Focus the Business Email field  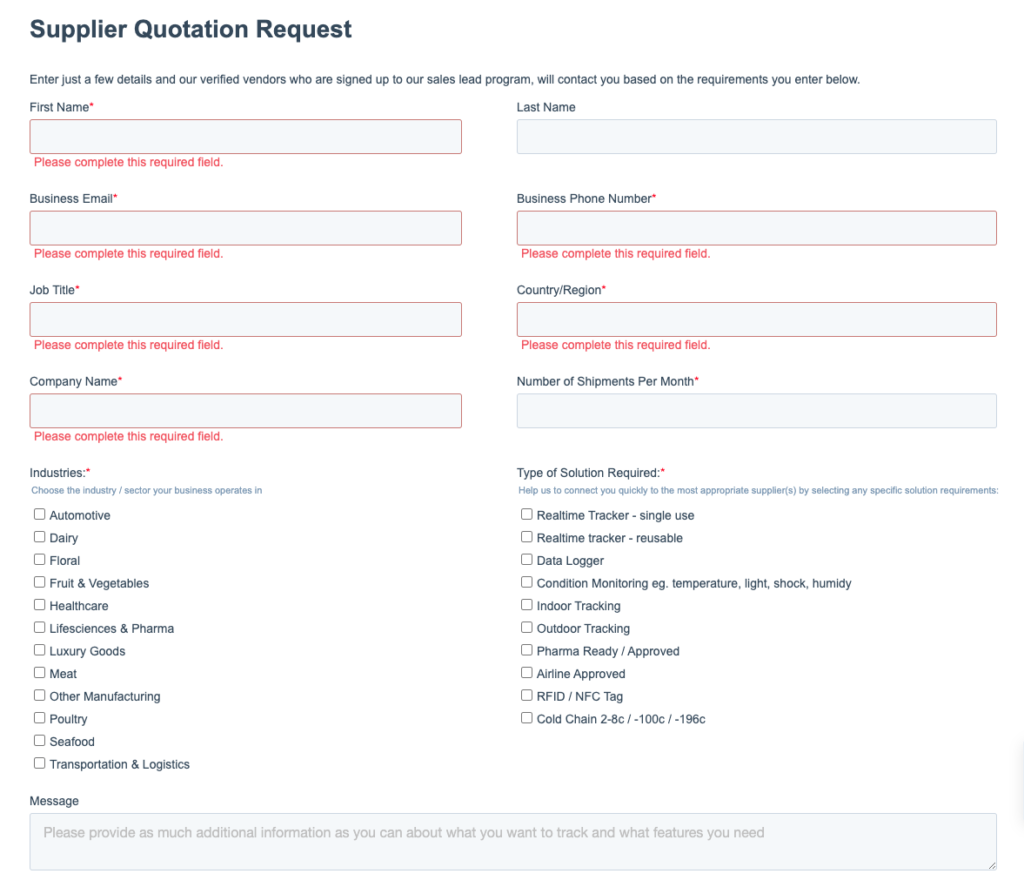[x=245, y=228]
